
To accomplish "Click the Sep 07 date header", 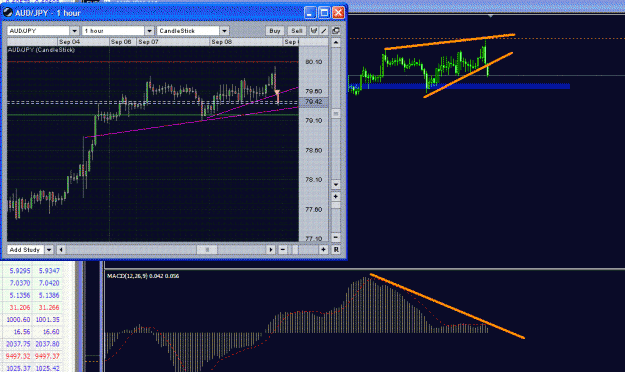I will [148, 42].
